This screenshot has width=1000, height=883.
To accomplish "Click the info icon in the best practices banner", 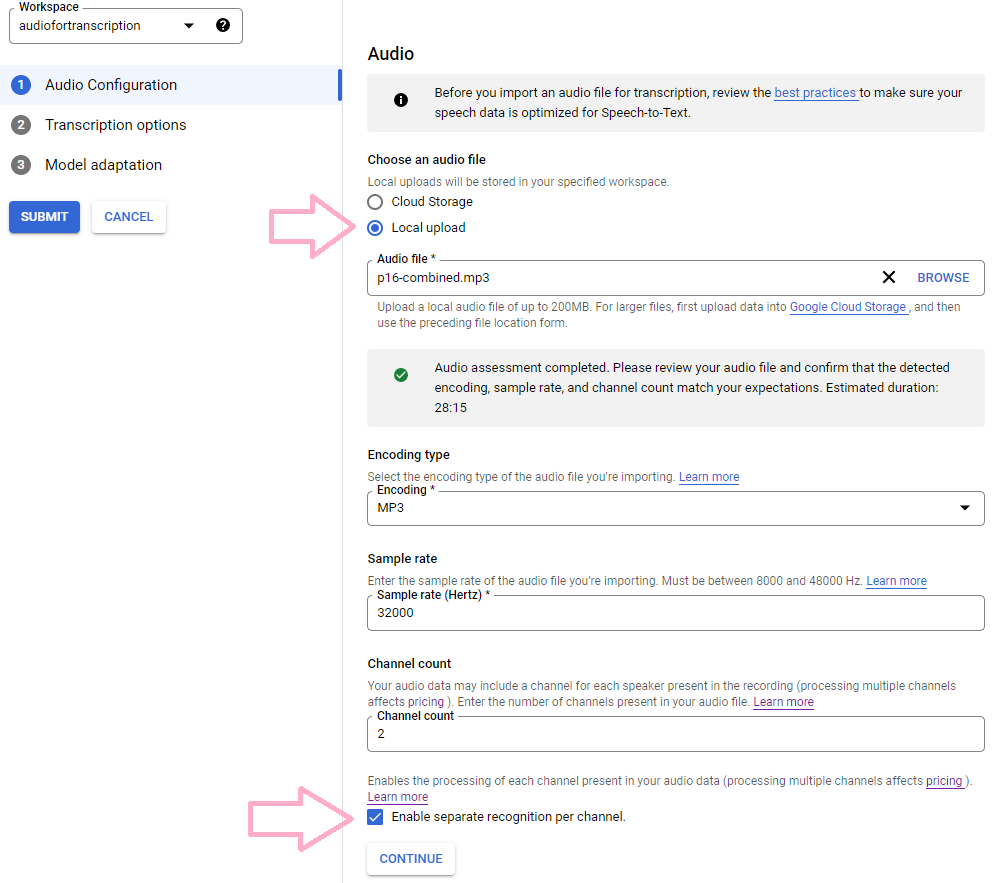I will pos(401,101).
